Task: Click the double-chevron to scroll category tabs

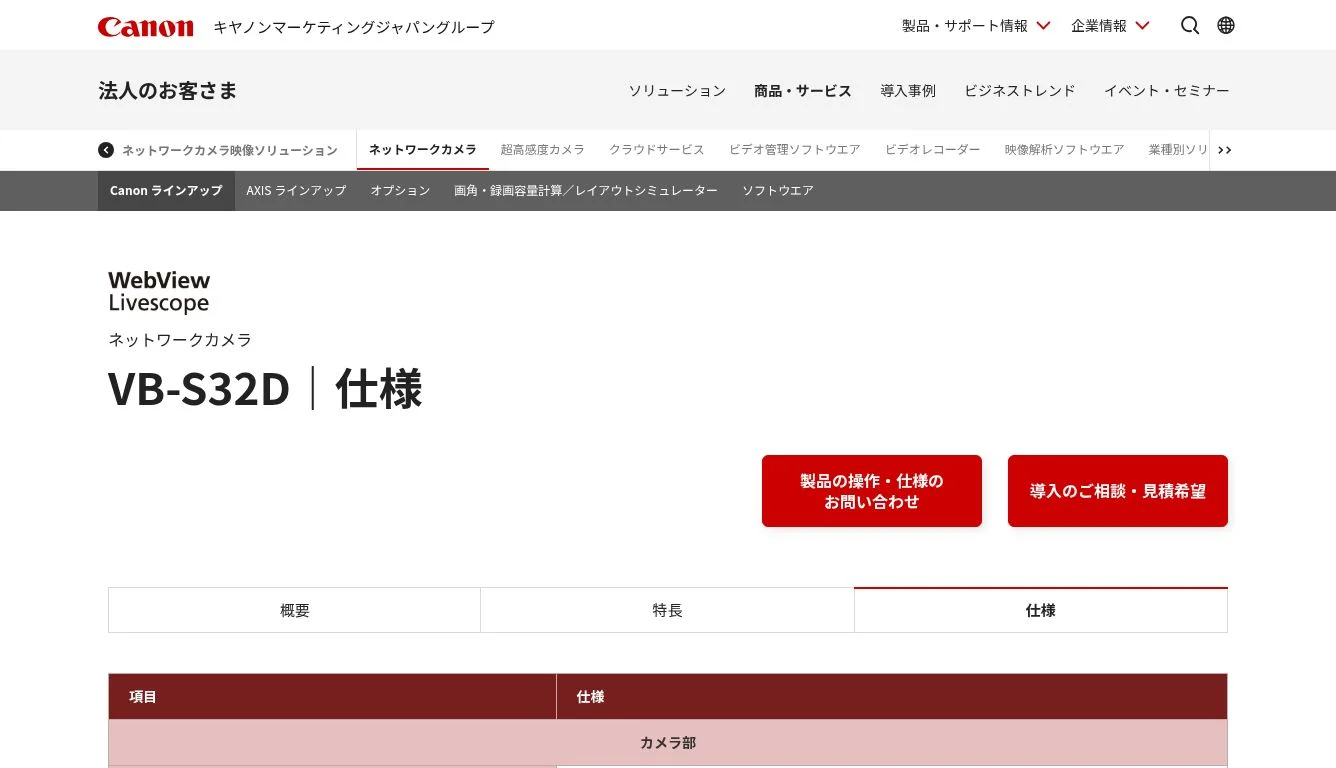Action: [1225, 150]
